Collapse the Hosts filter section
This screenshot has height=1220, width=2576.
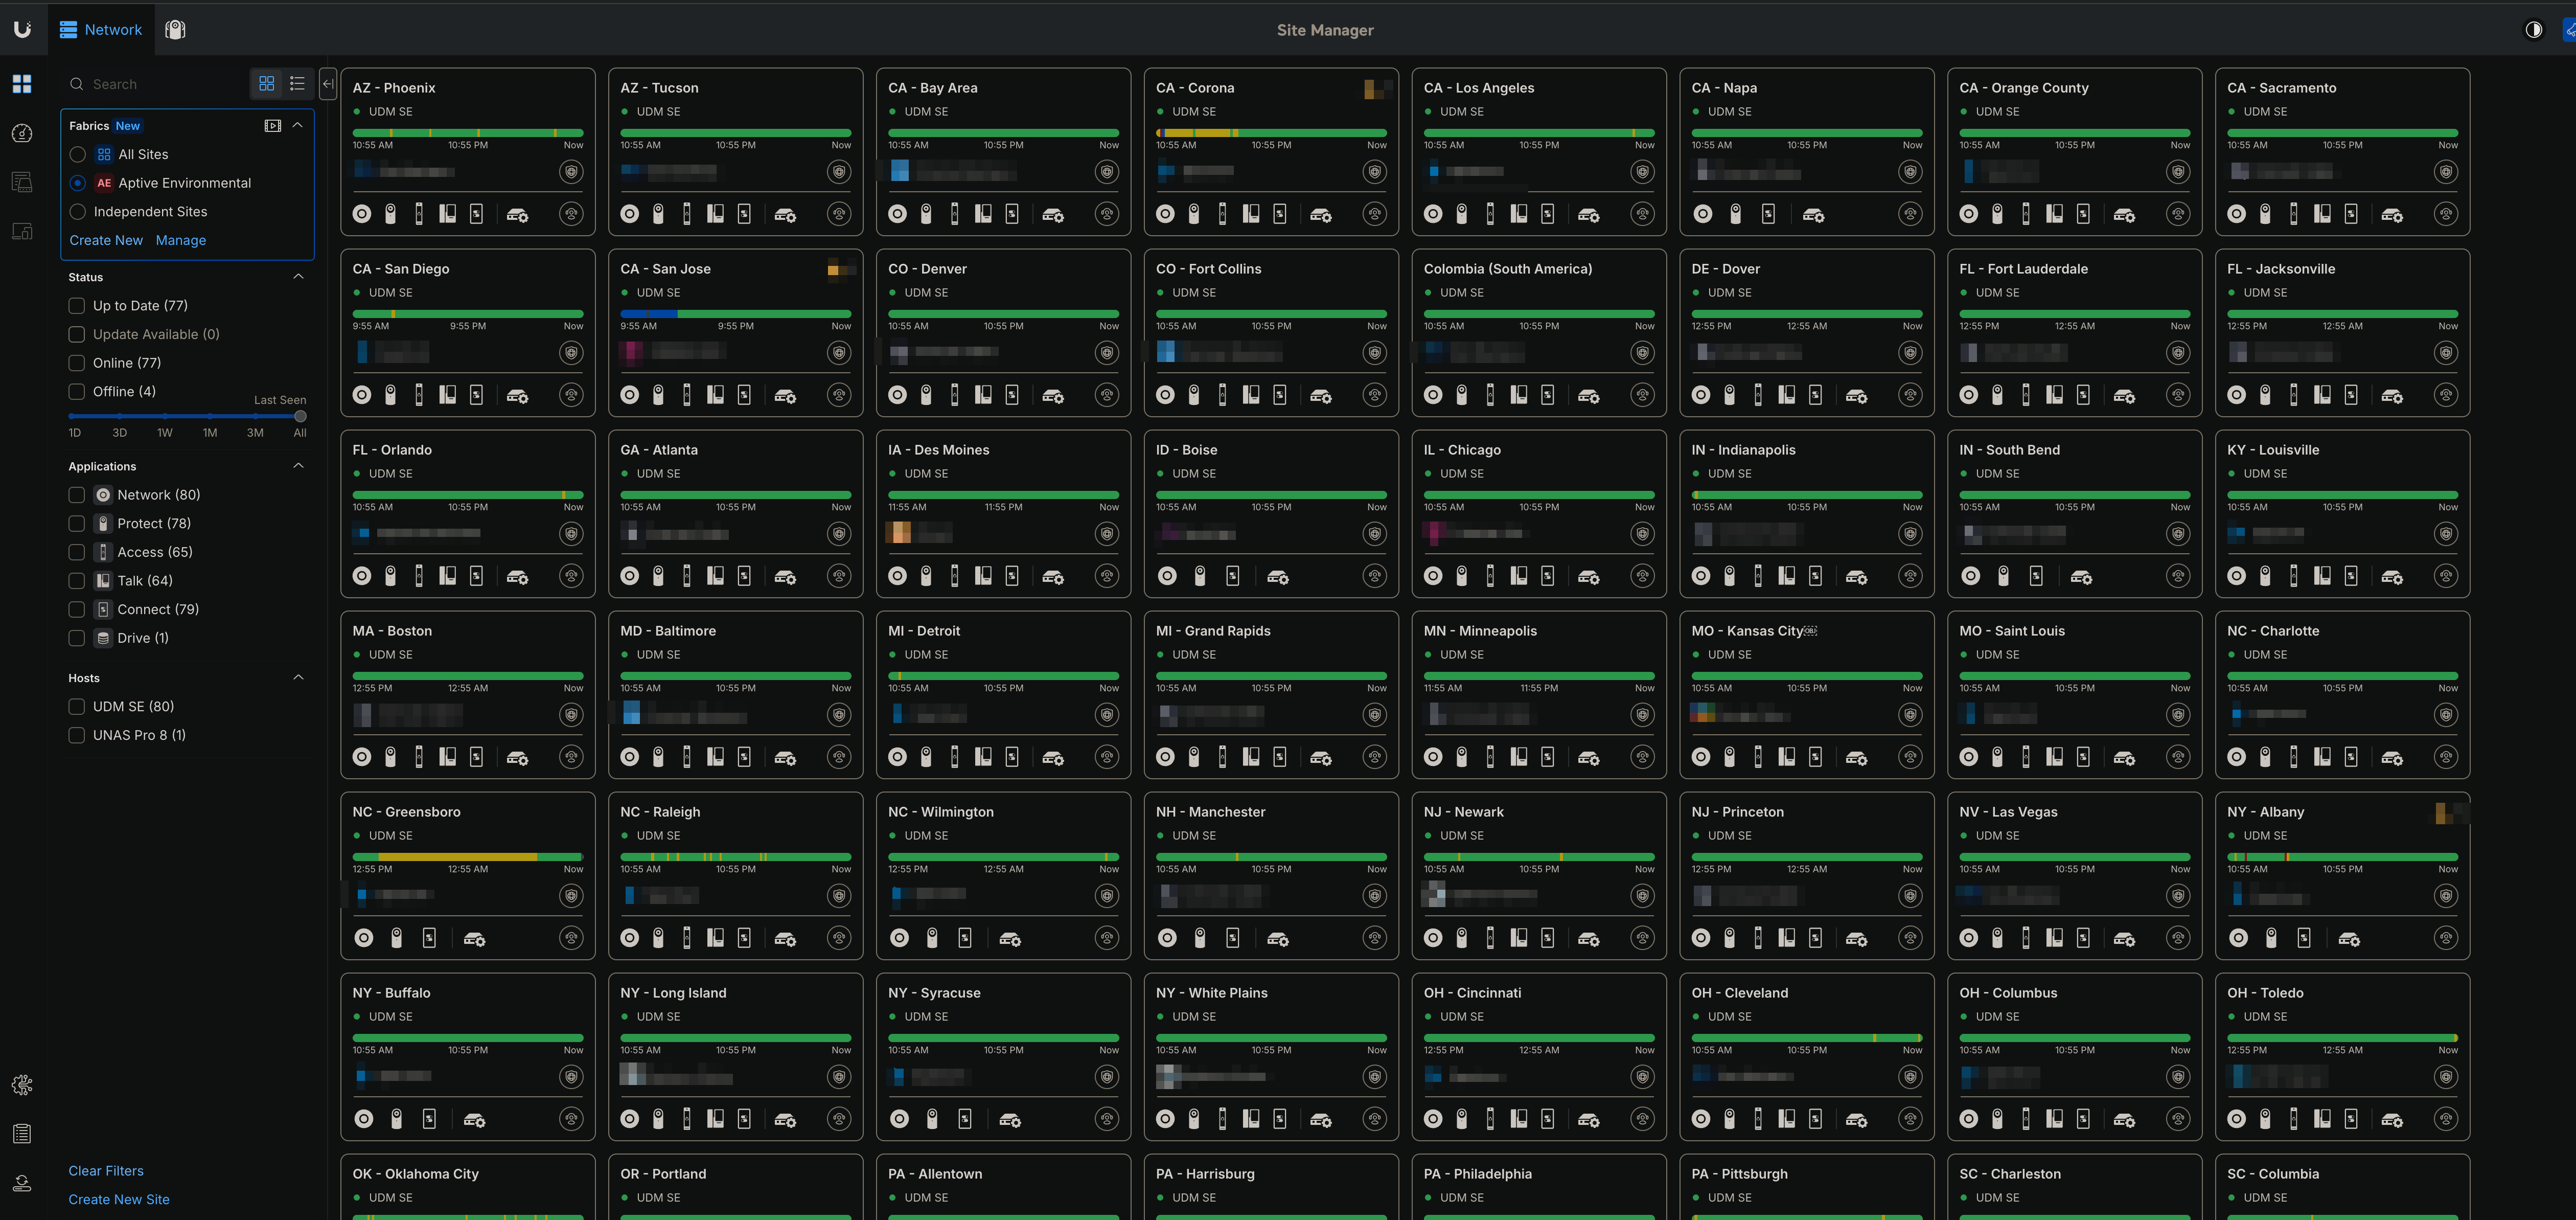pos(298,678)
